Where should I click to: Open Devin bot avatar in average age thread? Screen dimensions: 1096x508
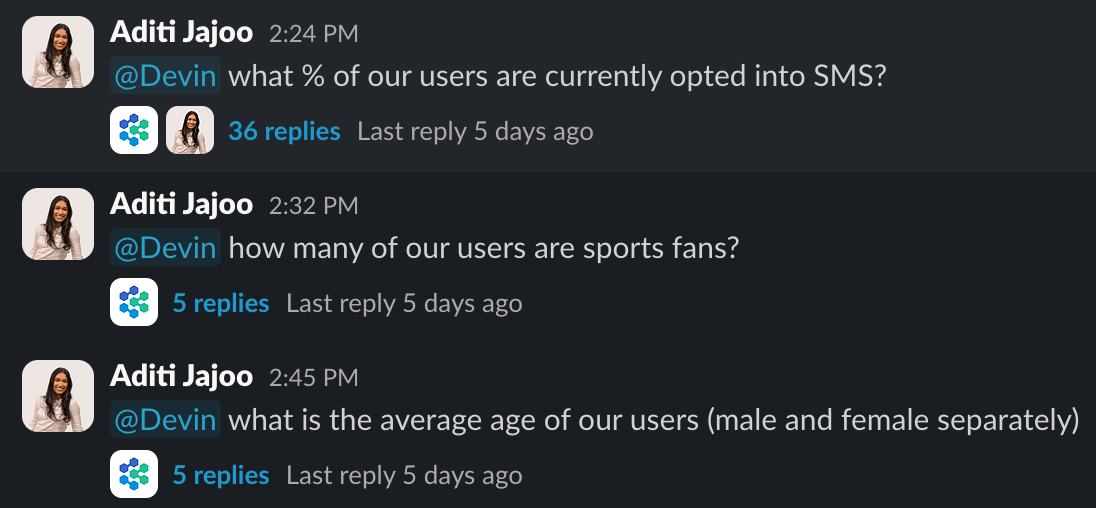[x=134, y=474]
